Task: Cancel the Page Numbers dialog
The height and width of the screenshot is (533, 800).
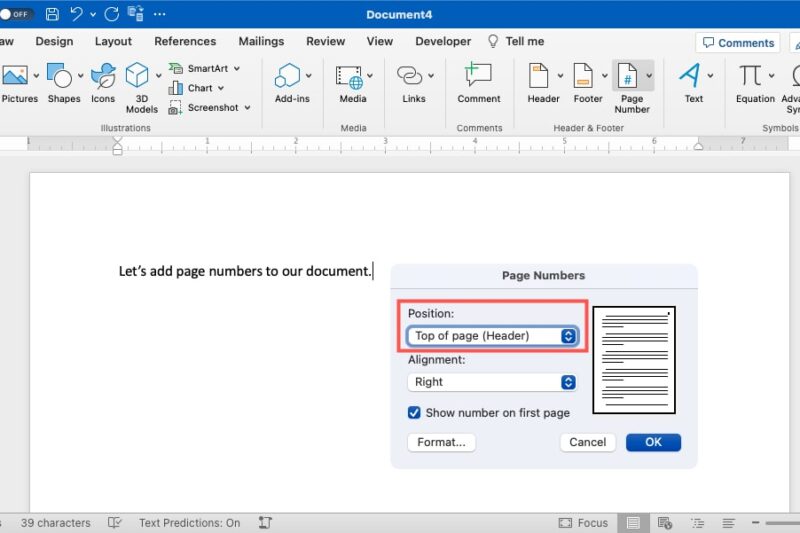Action: click(x=588, y=442)
